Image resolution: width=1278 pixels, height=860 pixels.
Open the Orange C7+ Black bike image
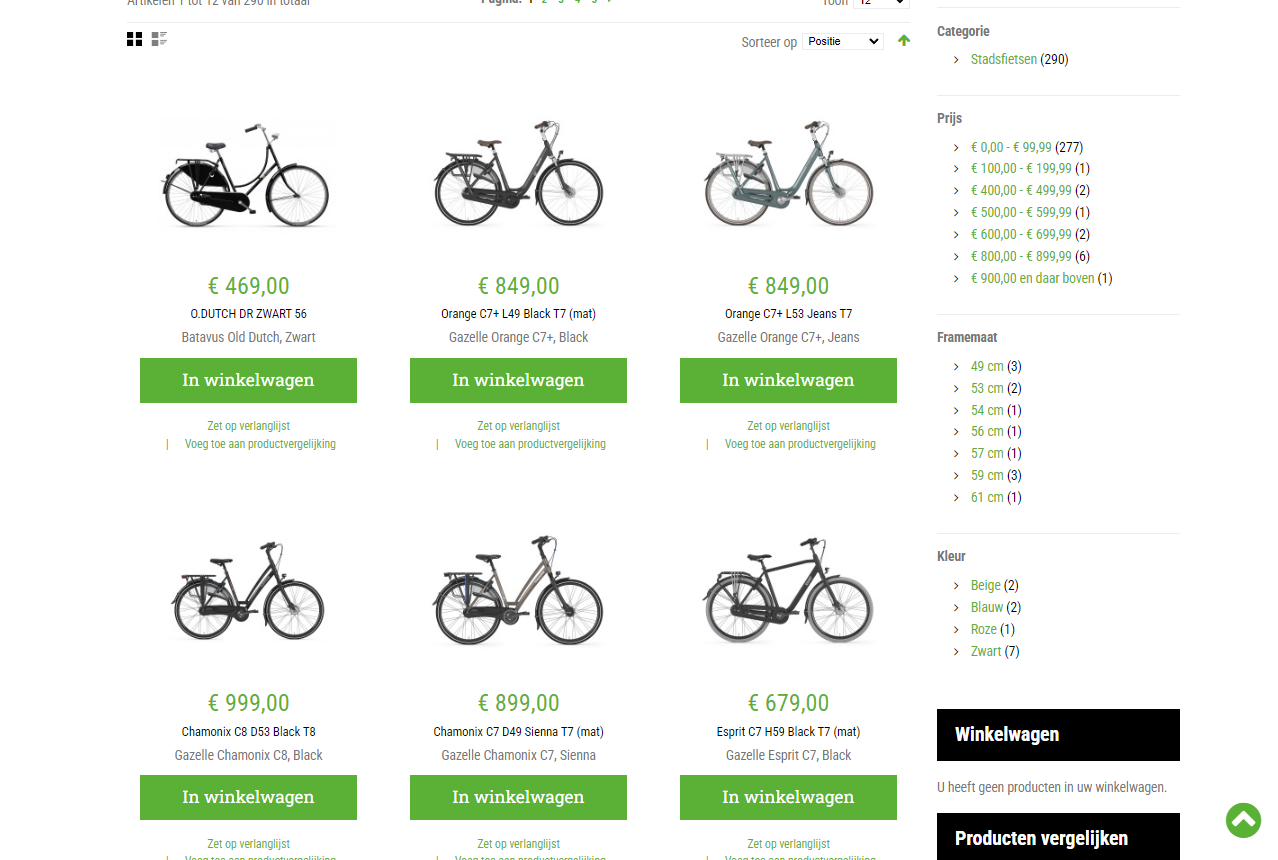[518, 176]
